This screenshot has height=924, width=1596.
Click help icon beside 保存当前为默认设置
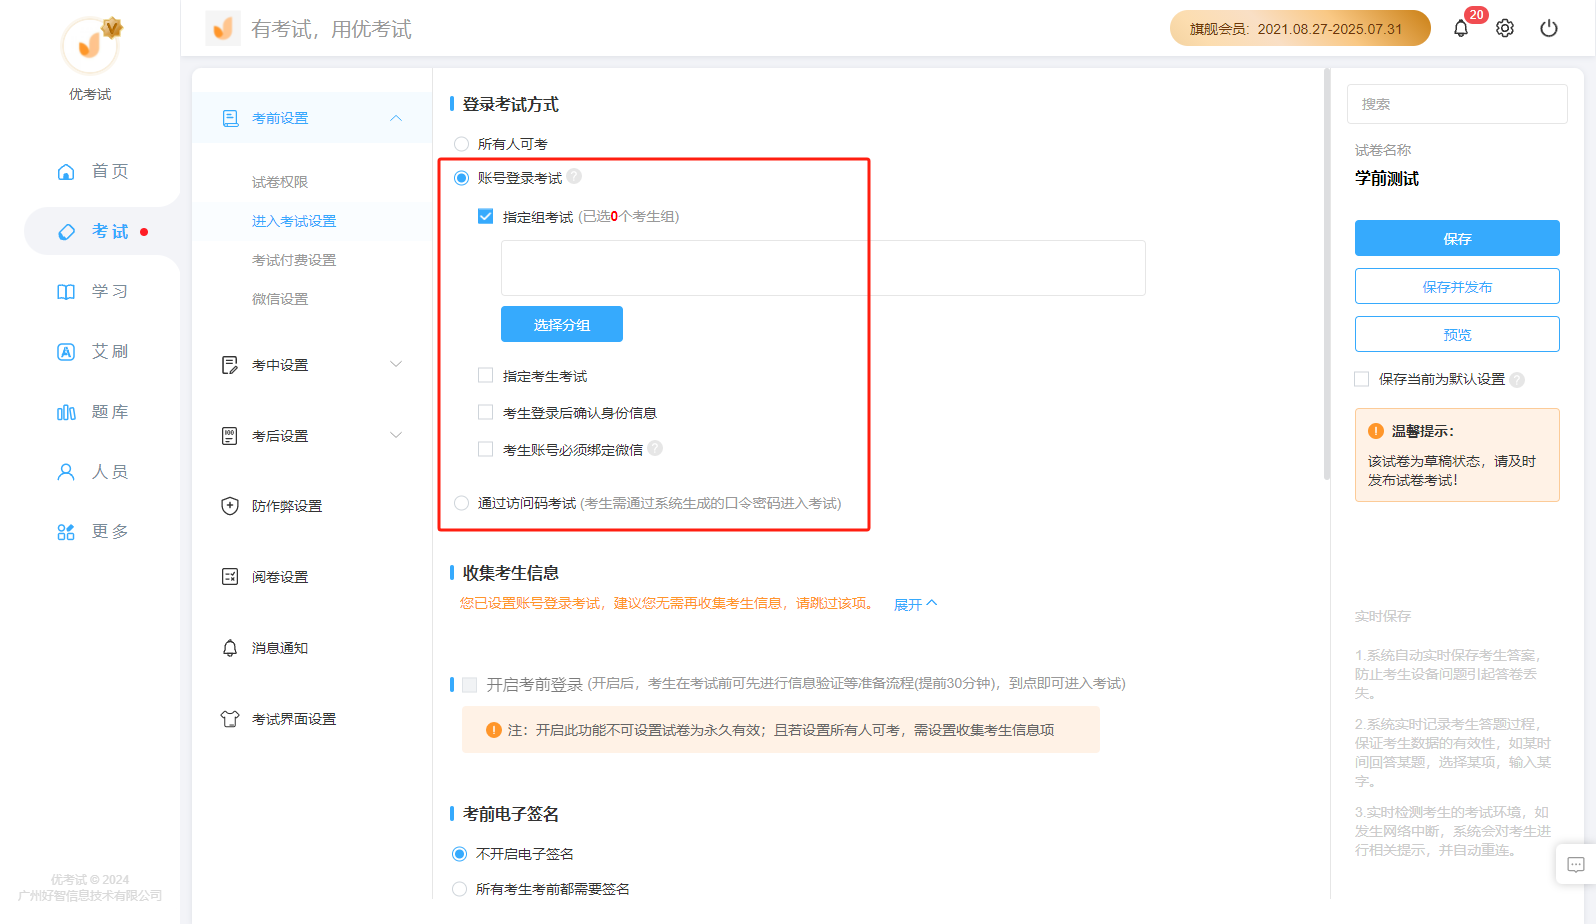tap(1517, 379)
